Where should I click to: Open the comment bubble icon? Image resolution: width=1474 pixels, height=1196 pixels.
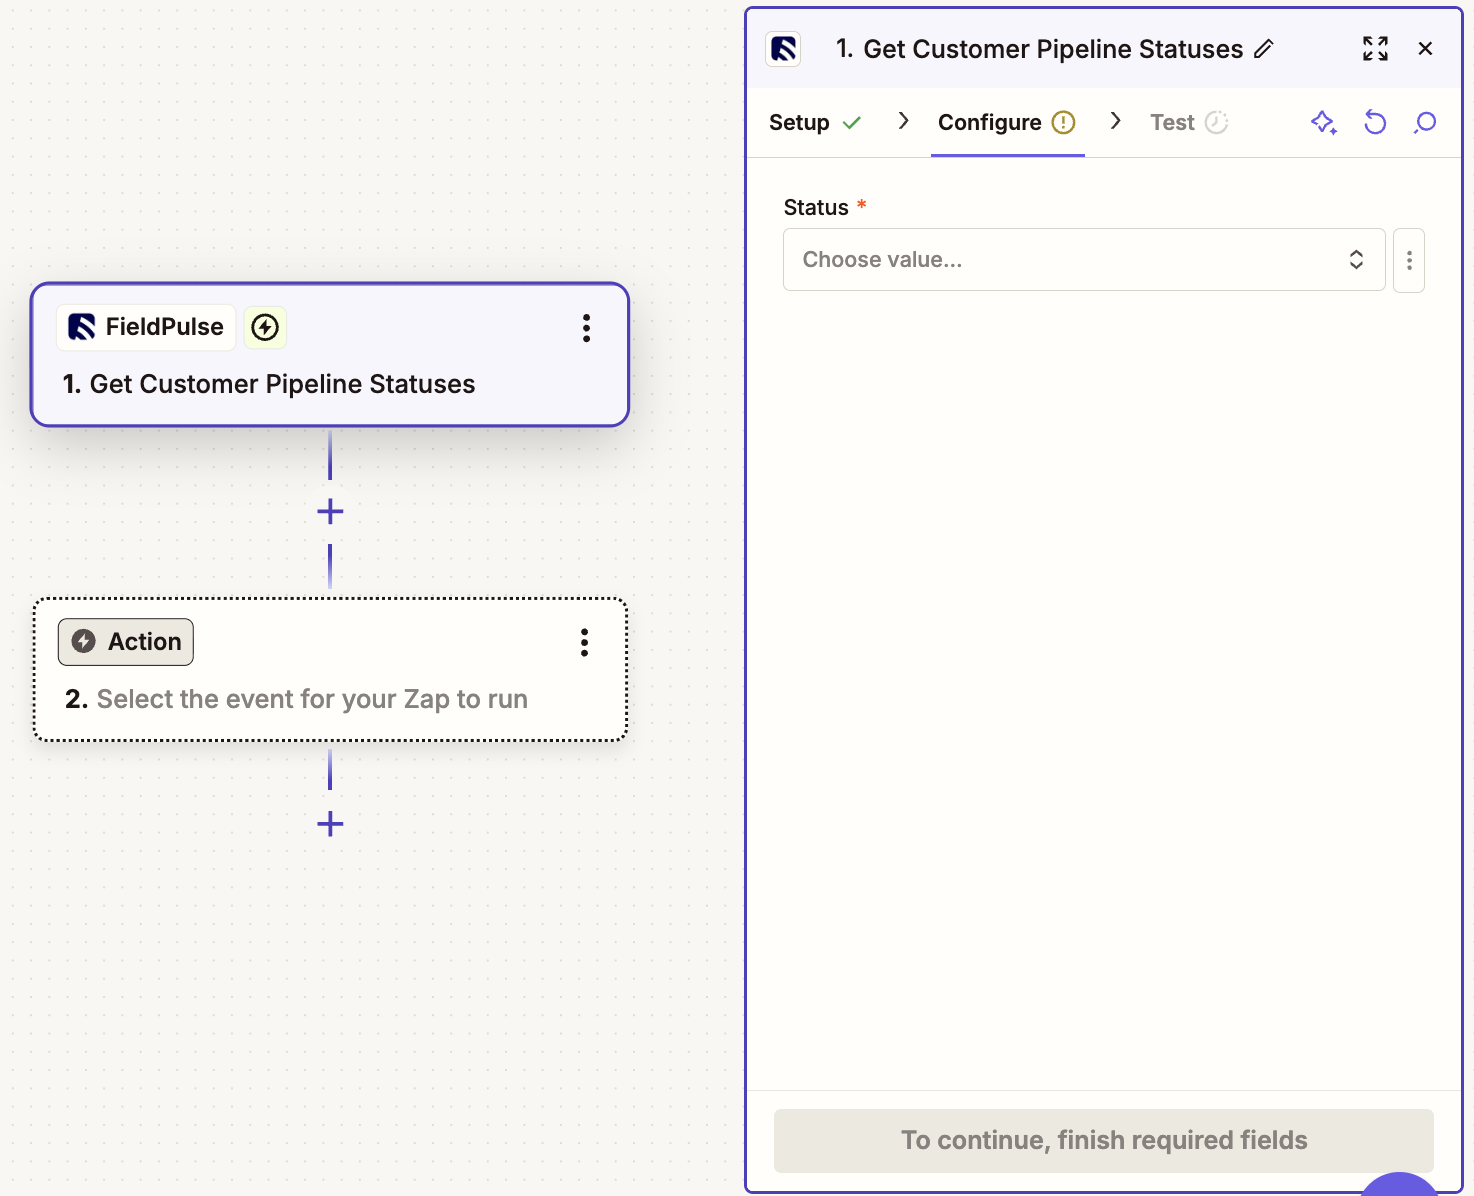click(1425, 122)
